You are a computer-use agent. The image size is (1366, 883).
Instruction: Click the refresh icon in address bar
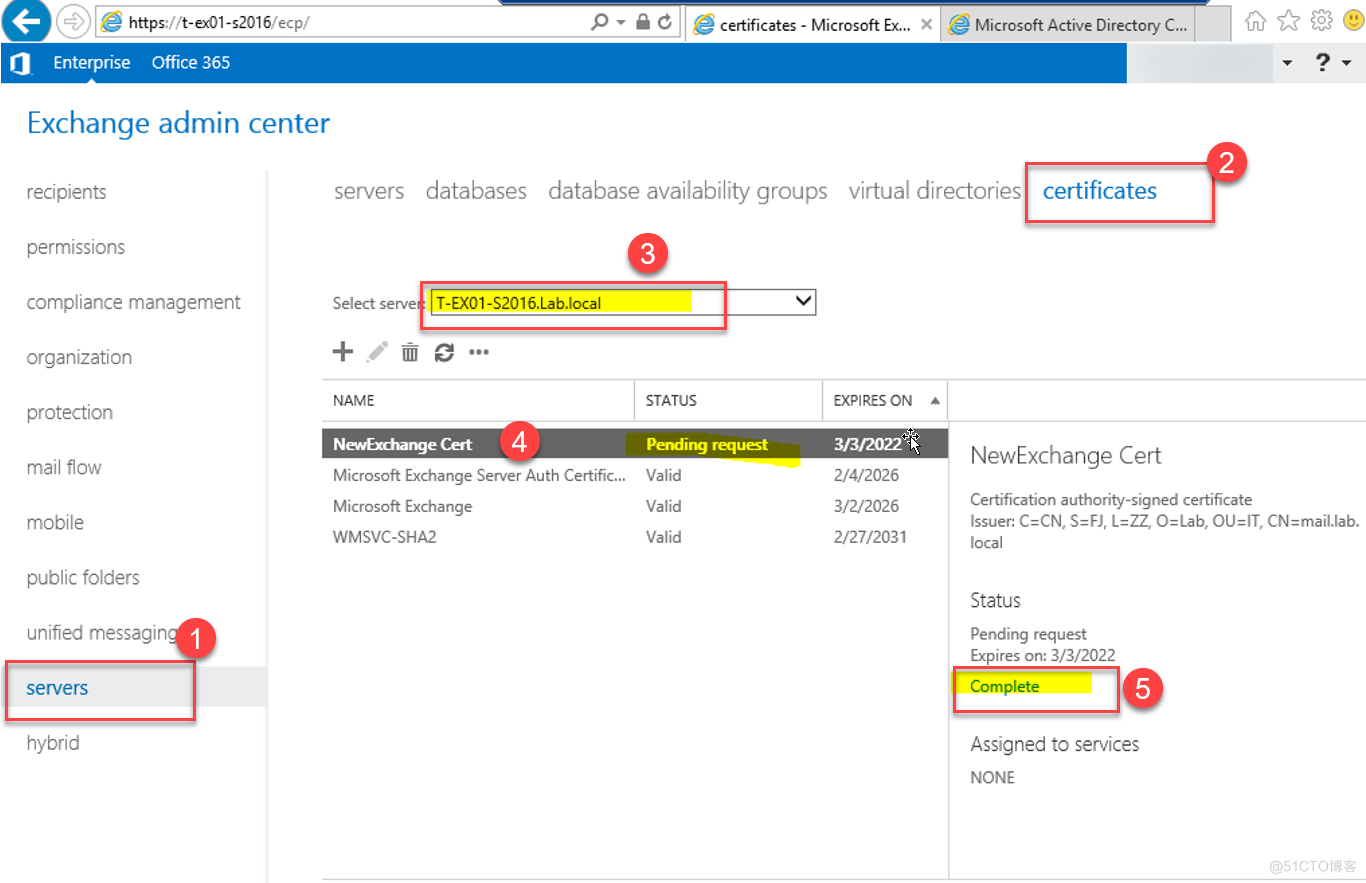coord(665,22)
